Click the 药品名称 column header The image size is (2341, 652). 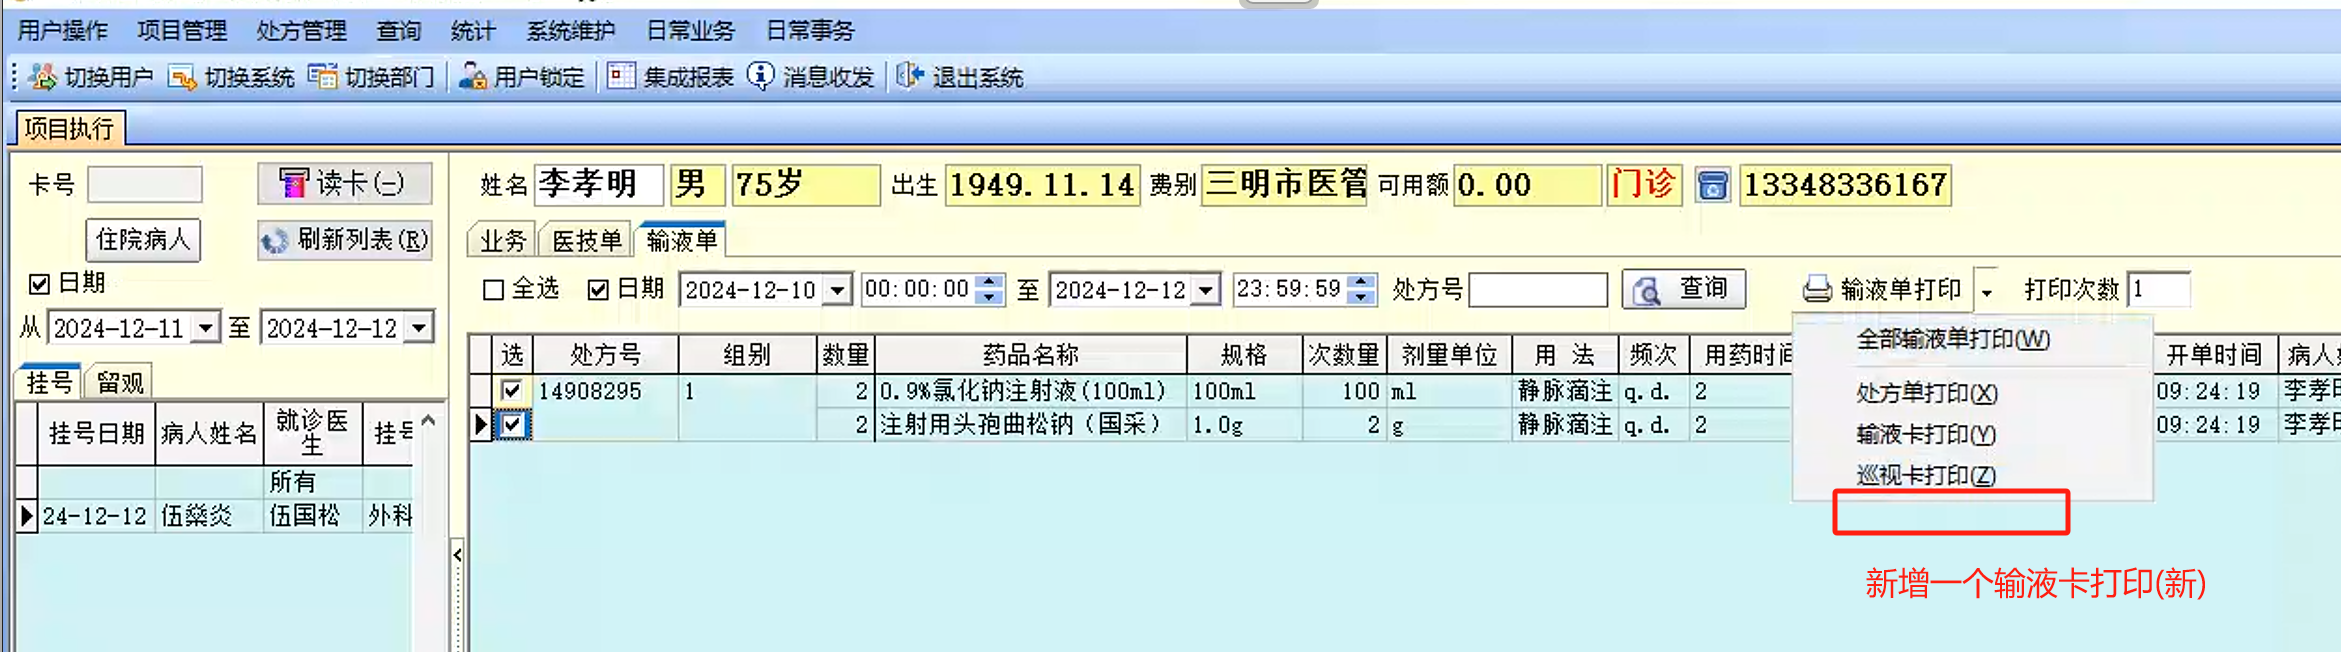tap(1030, 355)
